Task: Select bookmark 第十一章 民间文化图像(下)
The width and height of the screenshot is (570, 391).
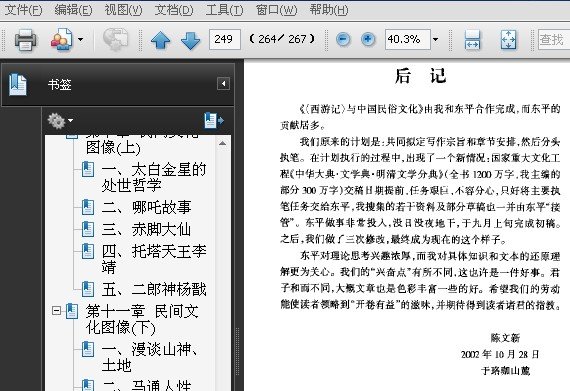Action: tap(142, 319)
